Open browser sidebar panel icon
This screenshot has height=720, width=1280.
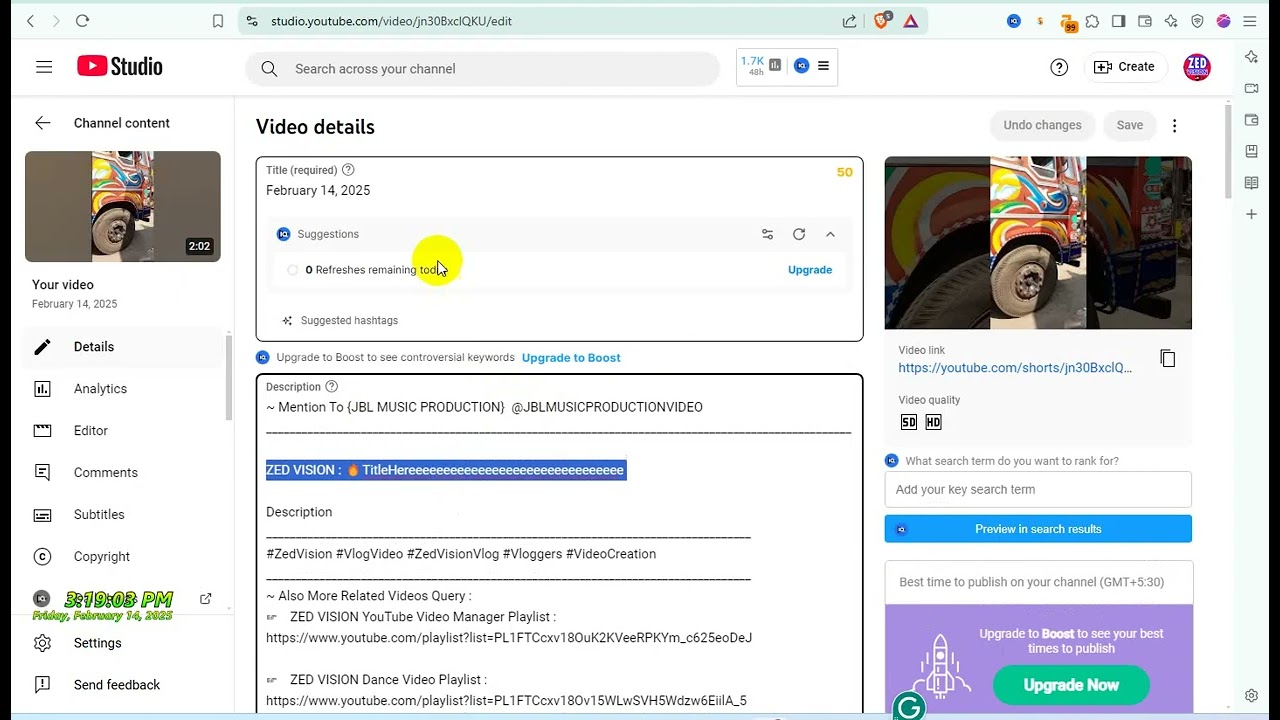coord(1118,21)
